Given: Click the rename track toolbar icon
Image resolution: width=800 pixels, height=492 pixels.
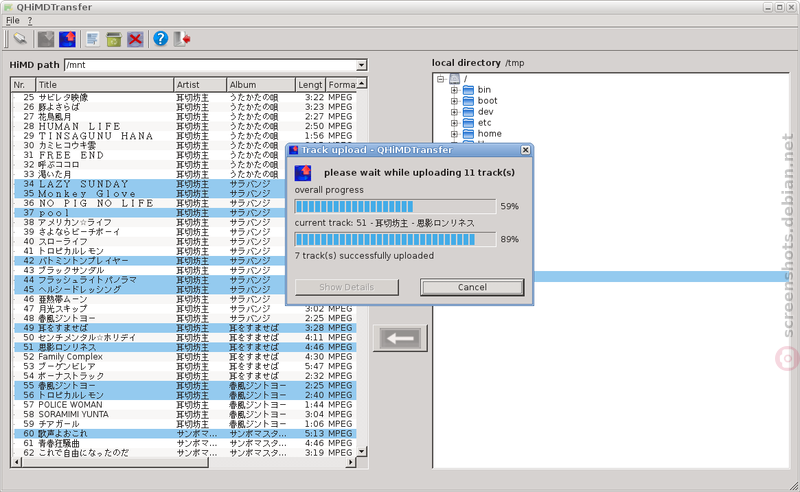Looking at the screenshot, I should (x=92, y=39).
